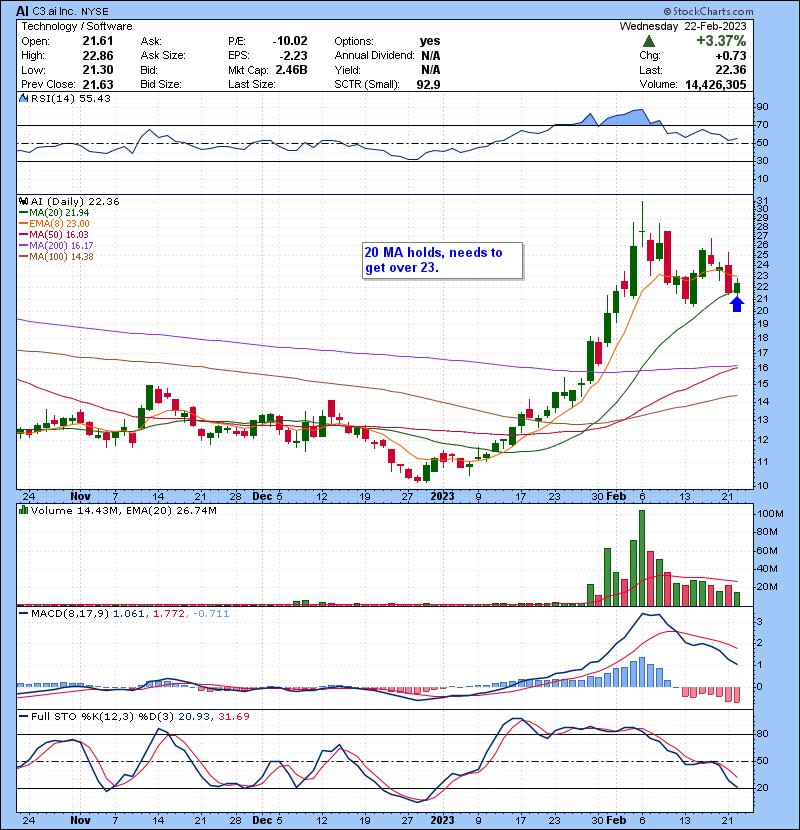Click the 2023 label on the bottom date axis
The width and height of the screenshot is (800, 830).
tap(443, 820)
